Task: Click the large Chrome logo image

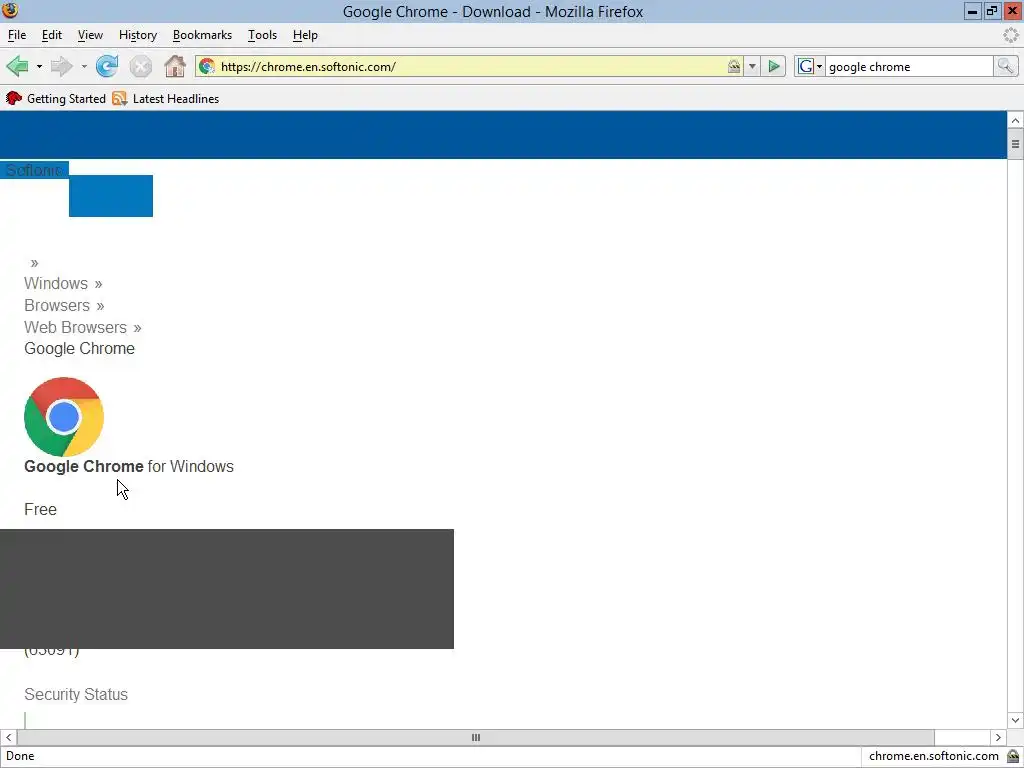Action: pos(64,417)
